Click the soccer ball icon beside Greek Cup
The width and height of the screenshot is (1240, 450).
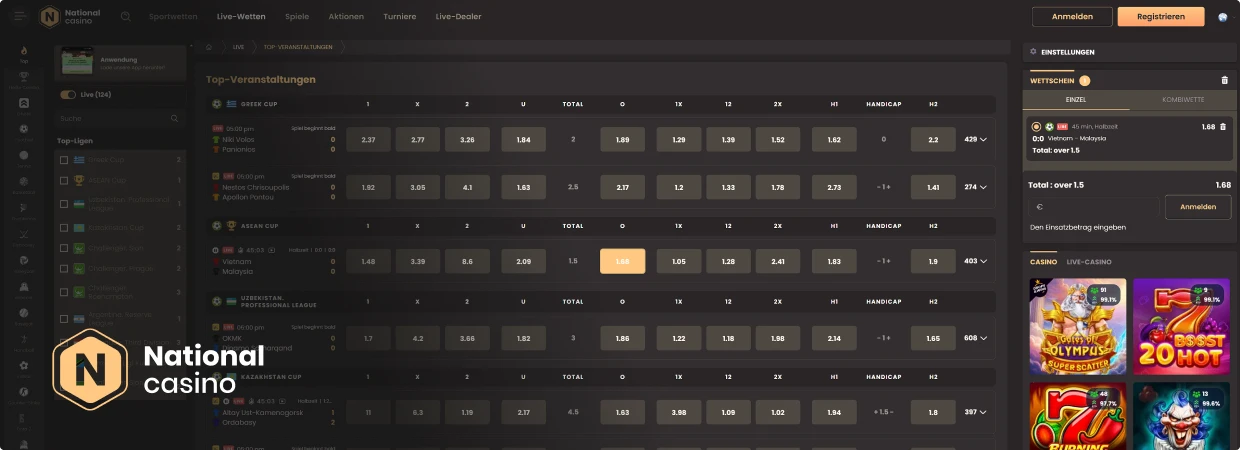pyautogui.click(x=217, y=103)
